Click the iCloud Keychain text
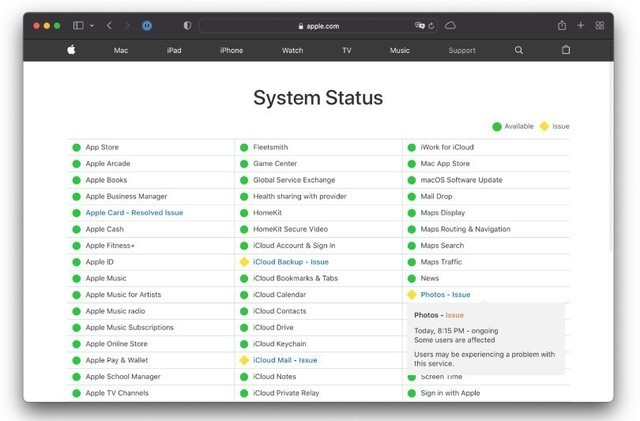This screenshot has height=421, width=640. point(280,344)
